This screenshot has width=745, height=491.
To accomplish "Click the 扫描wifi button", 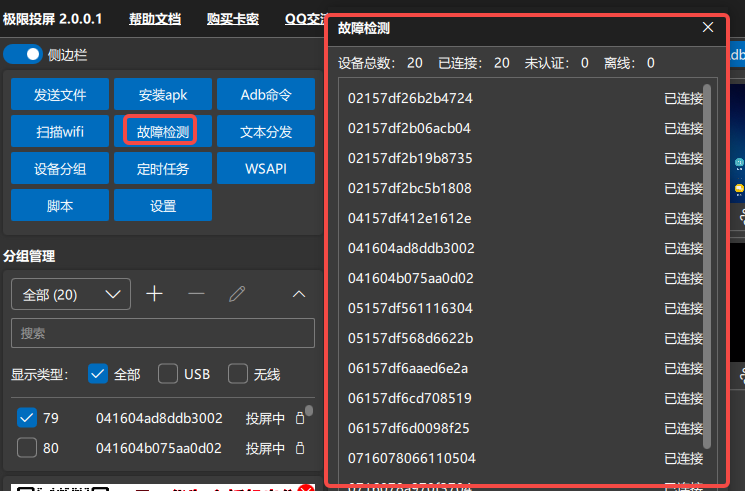I will coord(60,131).
